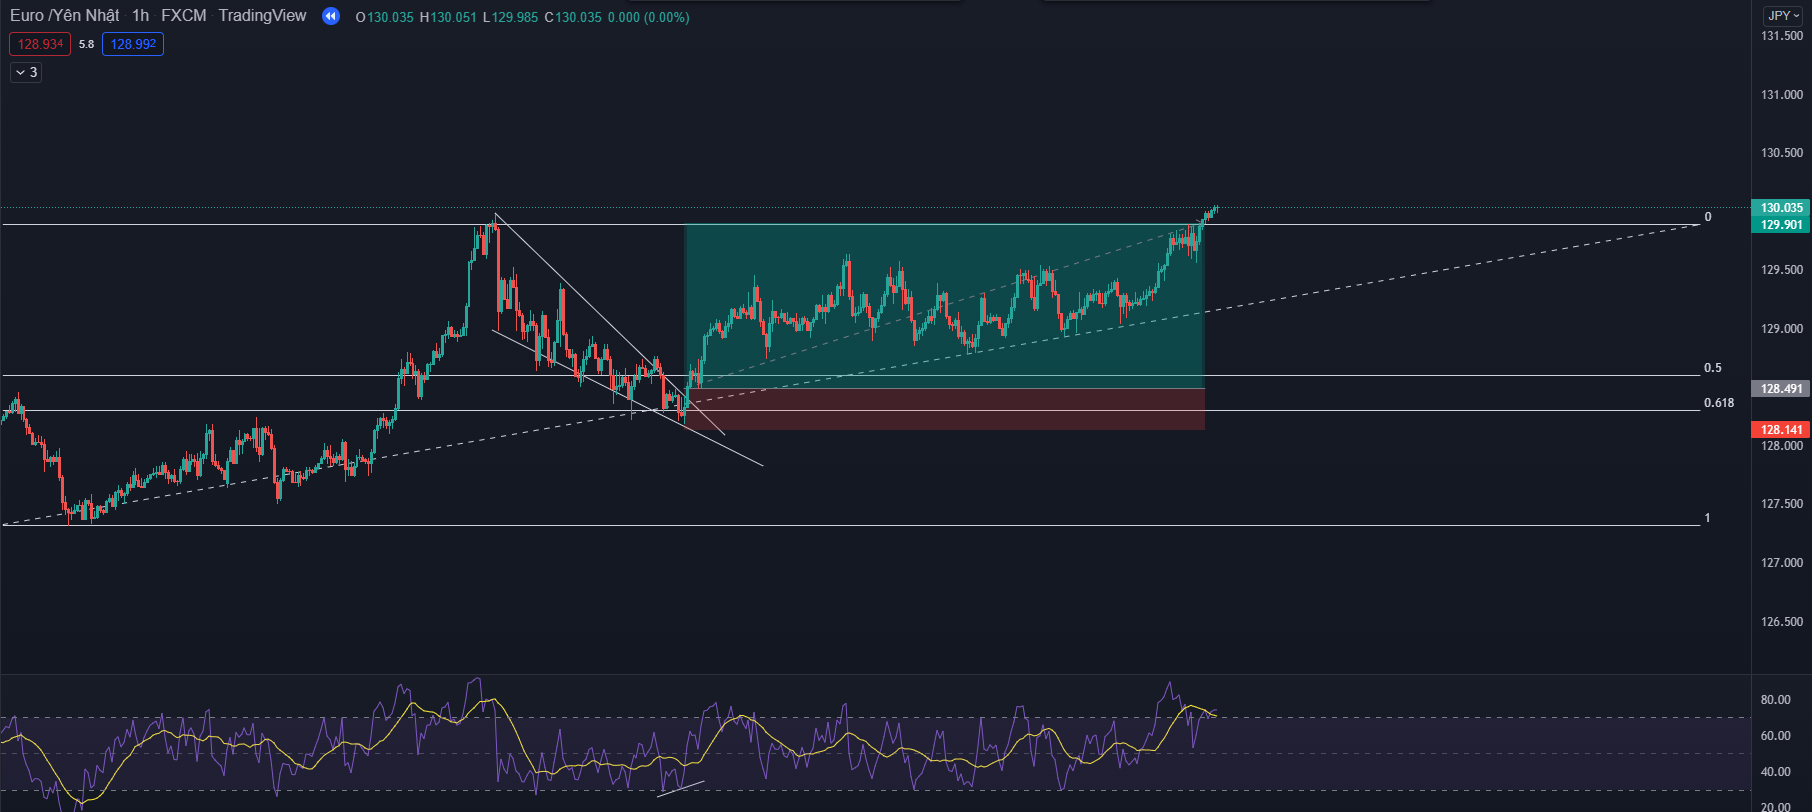Click the RSI 80.00 scale label
This screenshot has height=812, width=1812.
pos(1775,700)
